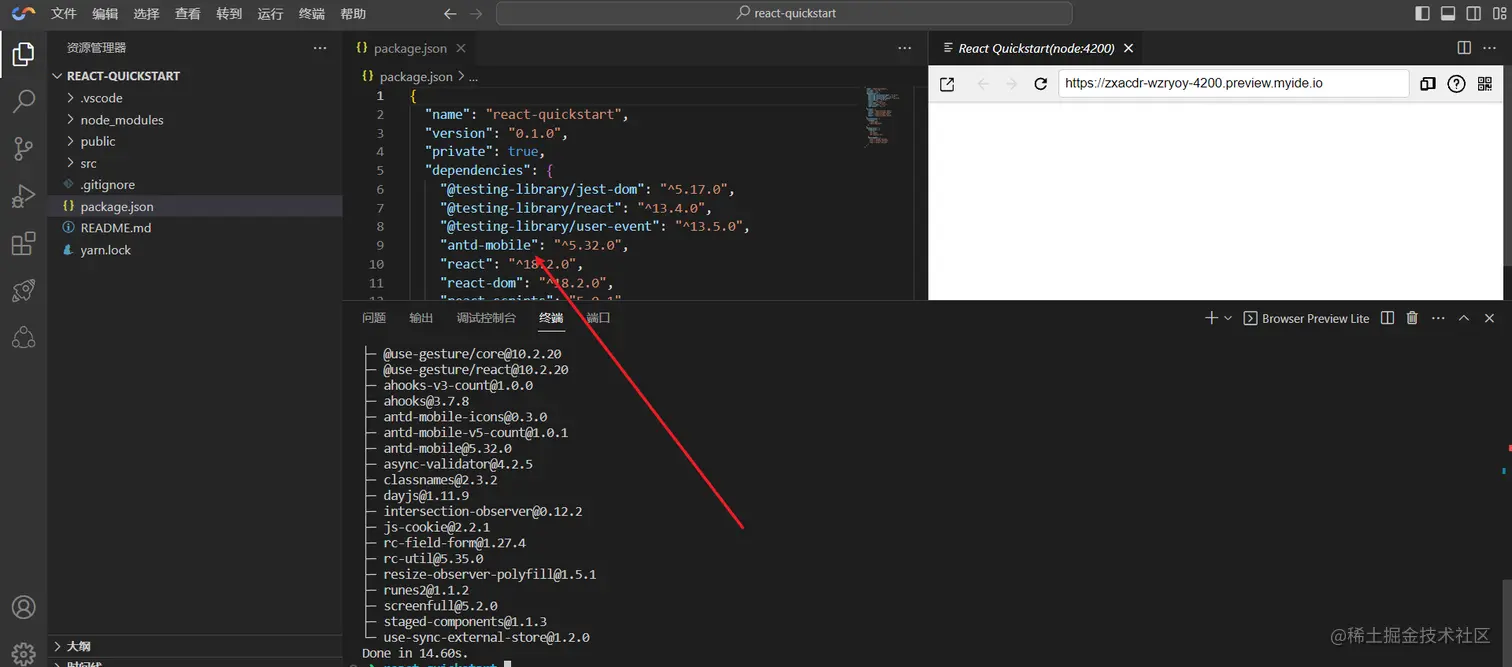Toggle primary side bar layout icon

[x=1422, y=14]
